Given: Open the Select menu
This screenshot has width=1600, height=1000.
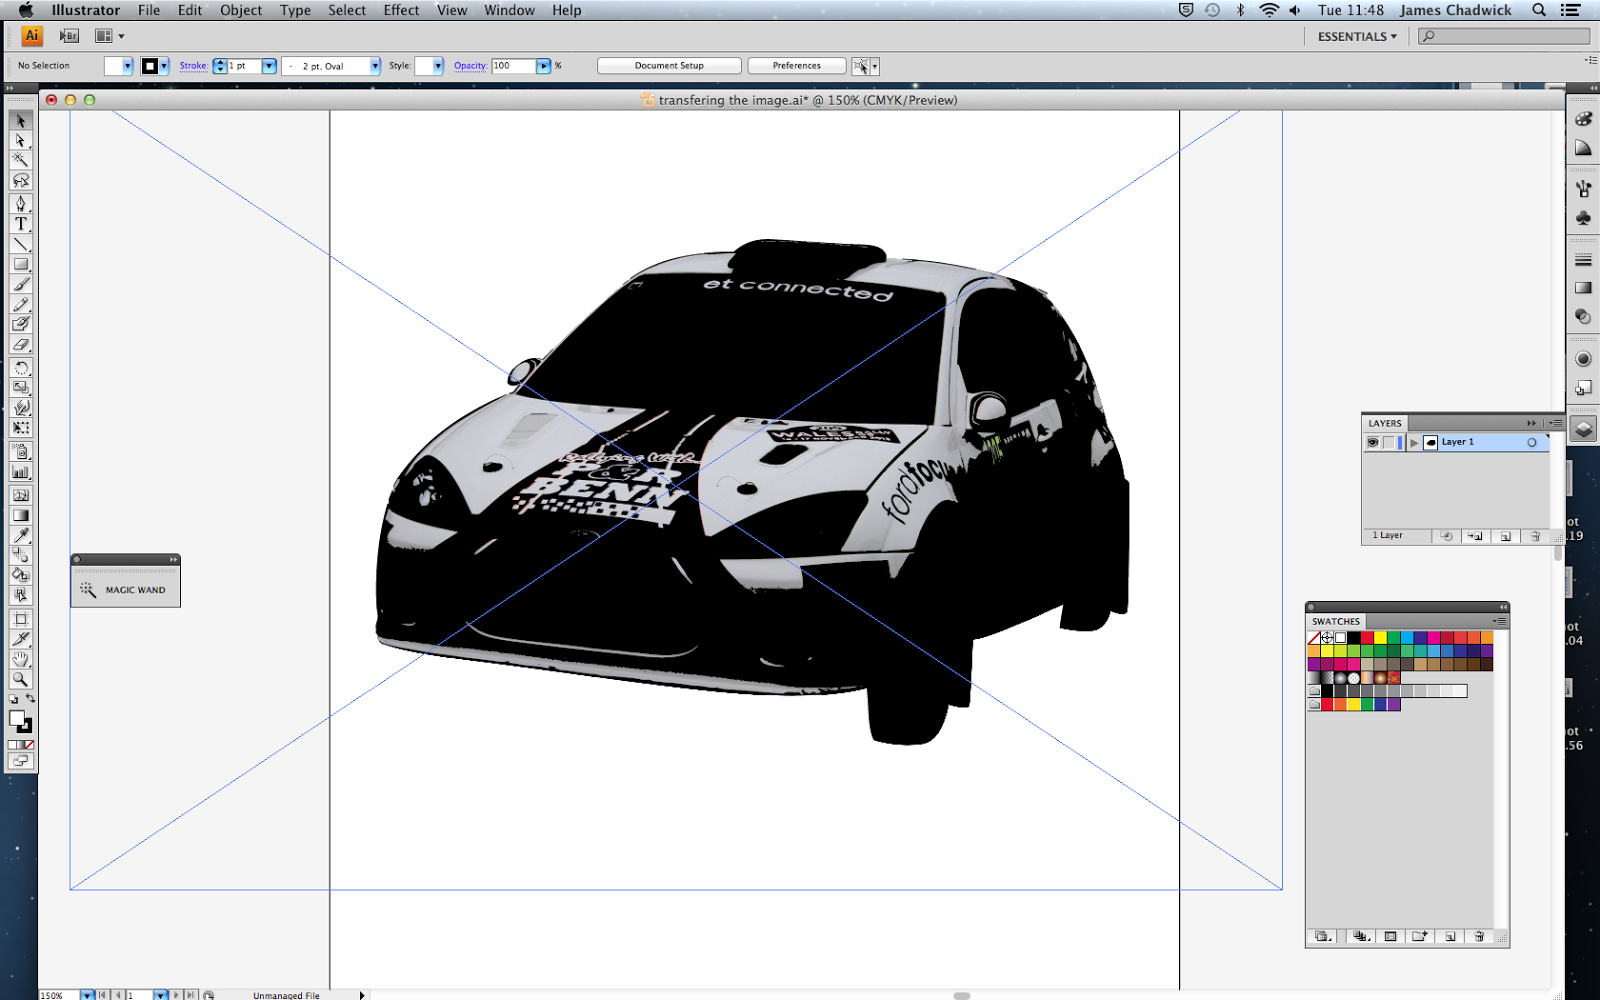Looking at the screenshot, I should pos(347,10).
